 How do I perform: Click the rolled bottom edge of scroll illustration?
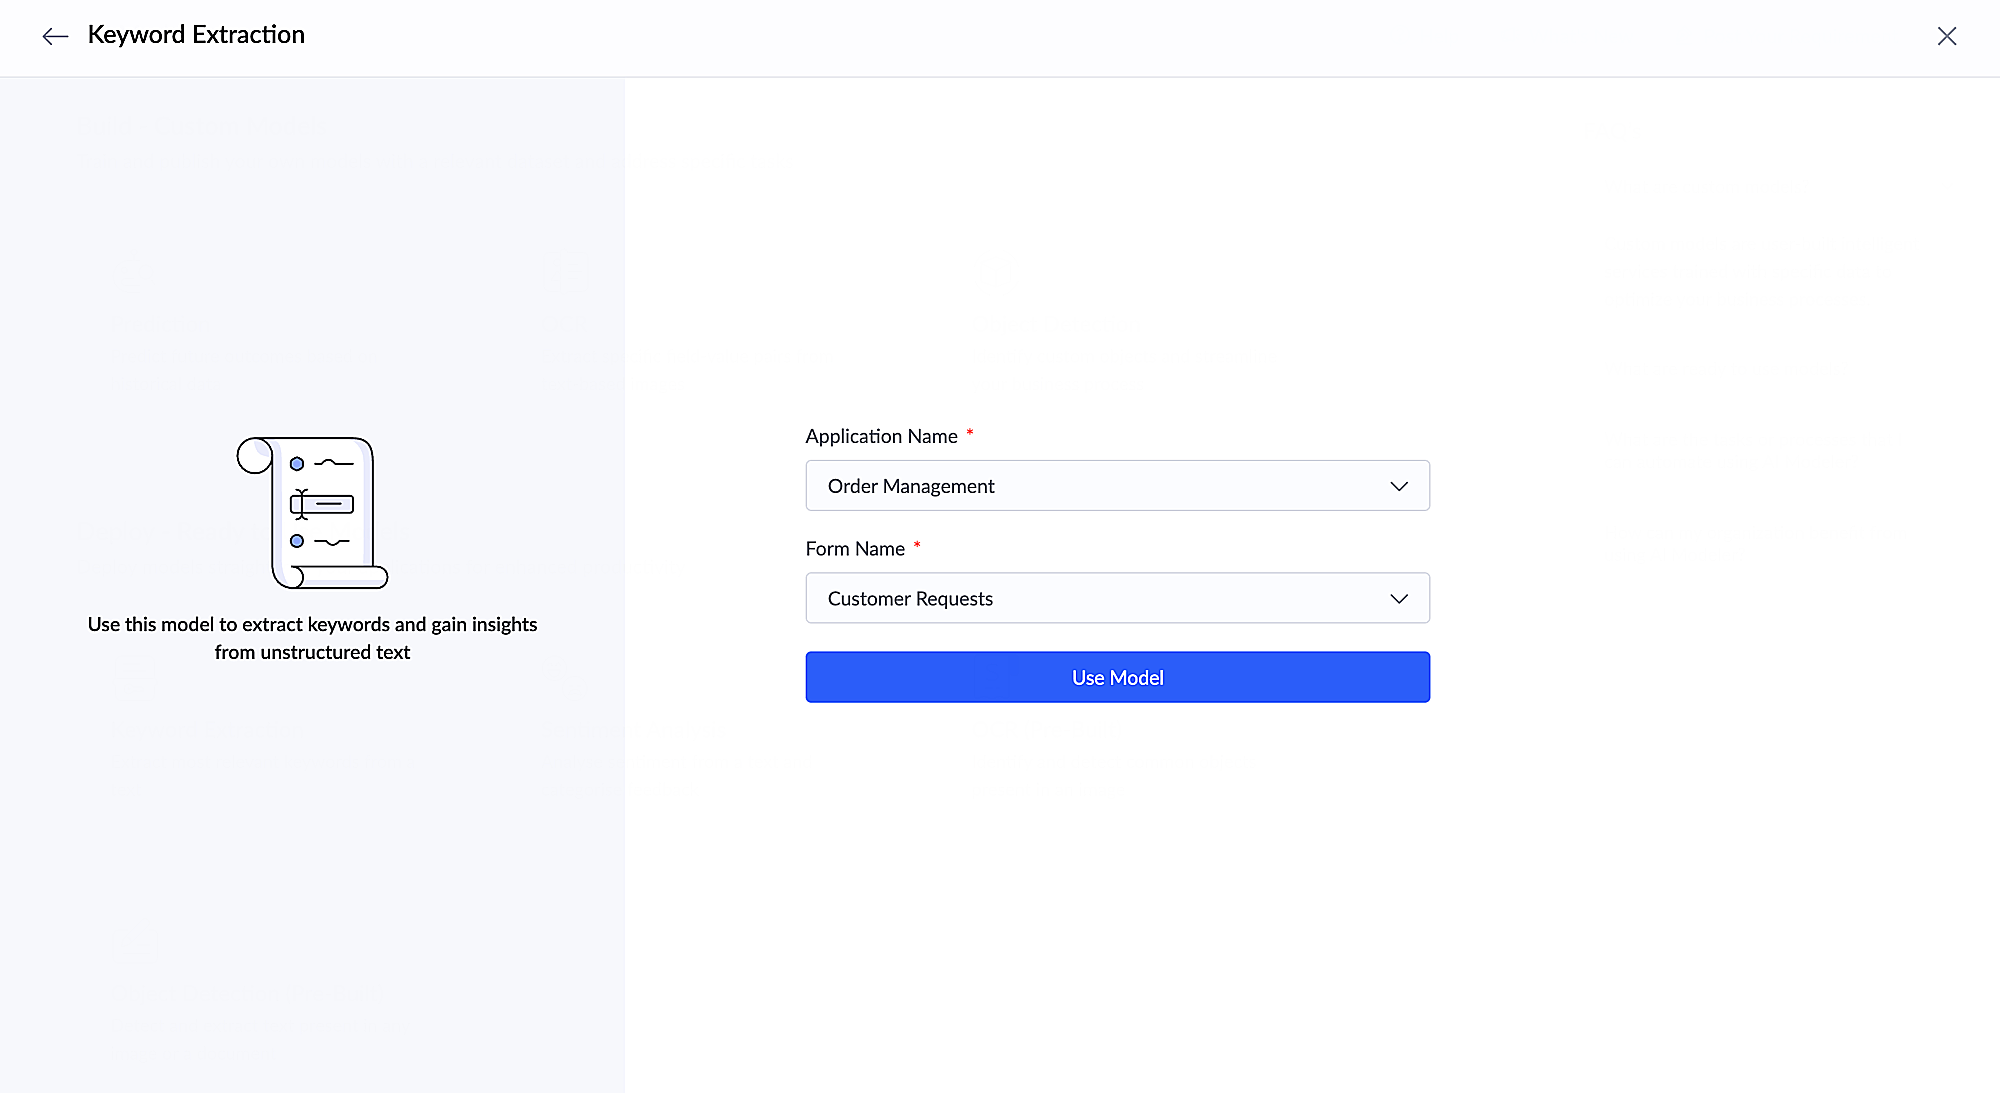(x=340, y=577)
